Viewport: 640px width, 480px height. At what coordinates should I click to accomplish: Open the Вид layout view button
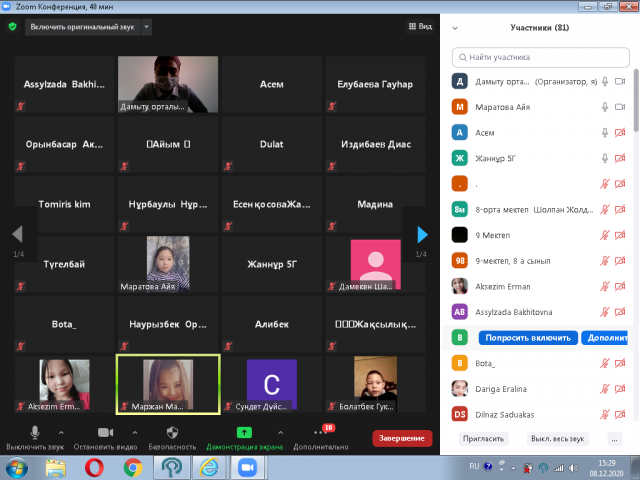click(420, 27)
